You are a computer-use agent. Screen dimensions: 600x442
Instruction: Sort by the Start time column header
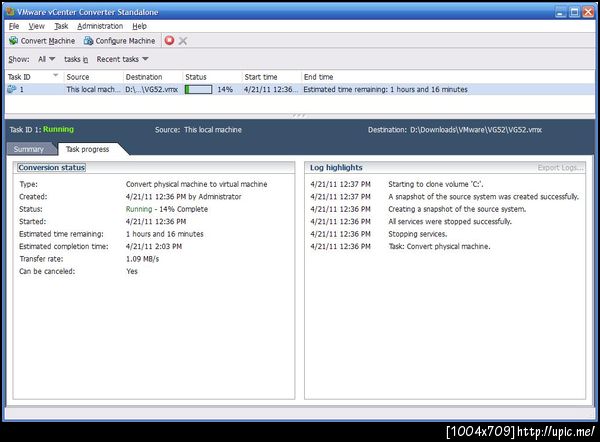pos(272,77)
